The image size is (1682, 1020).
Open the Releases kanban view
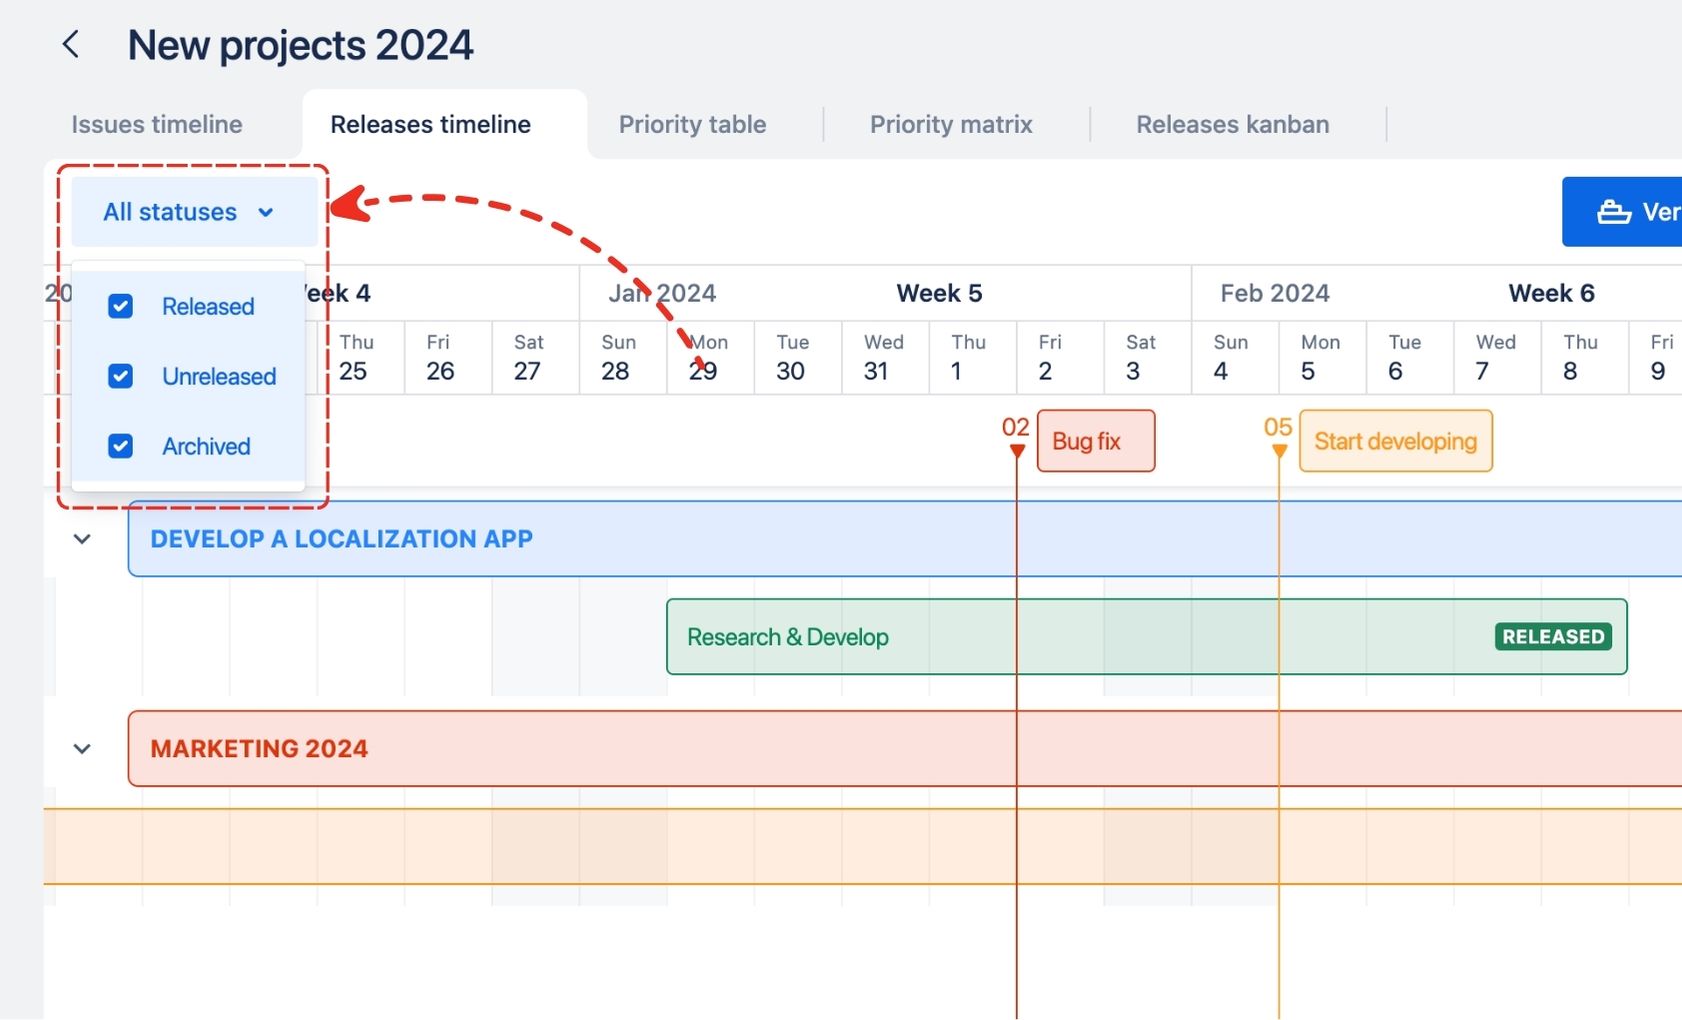[1232, 124]
